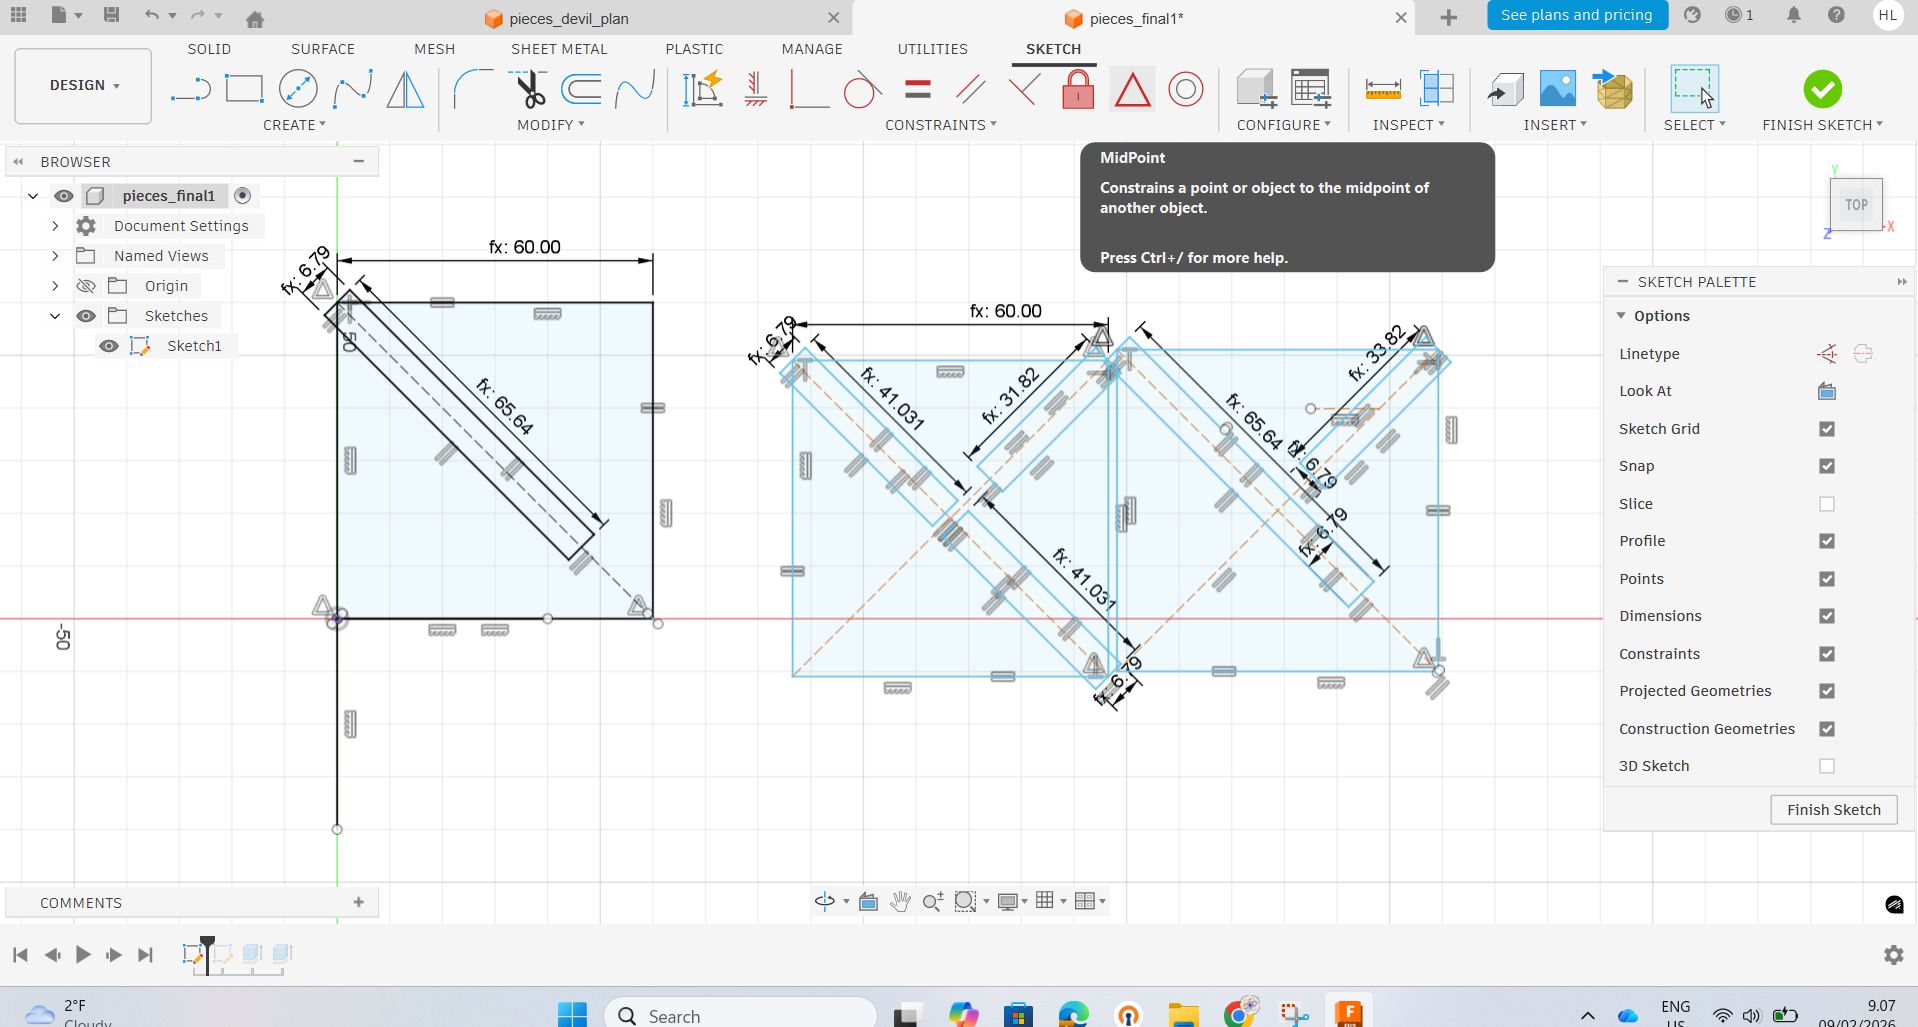Viewport: 1918px width, 1027px height.
Task: Open the Measure tool in Inspect
Action: tap(1383, 90)
